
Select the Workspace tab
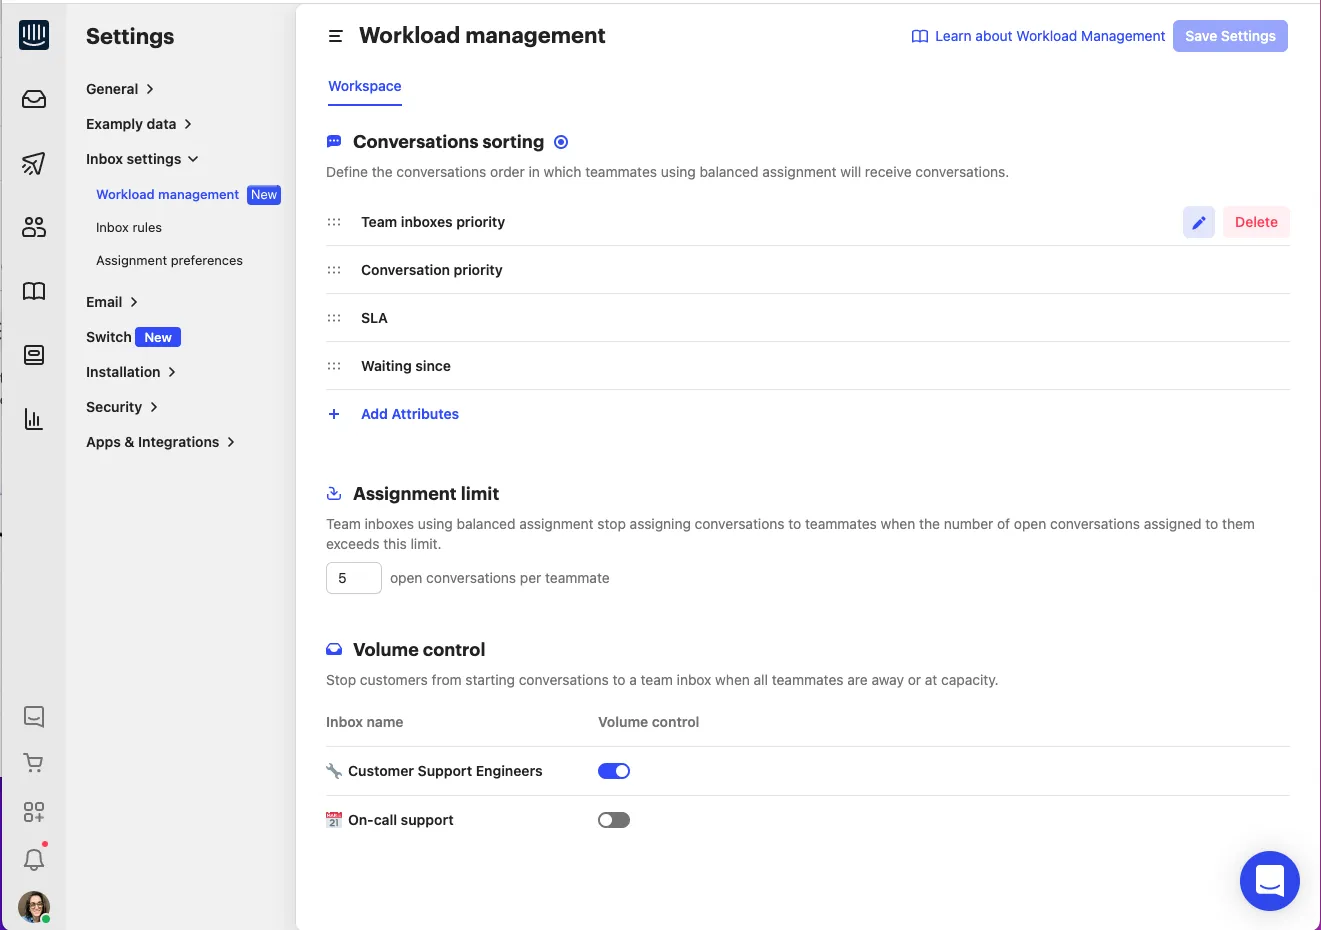coord(365,86)
